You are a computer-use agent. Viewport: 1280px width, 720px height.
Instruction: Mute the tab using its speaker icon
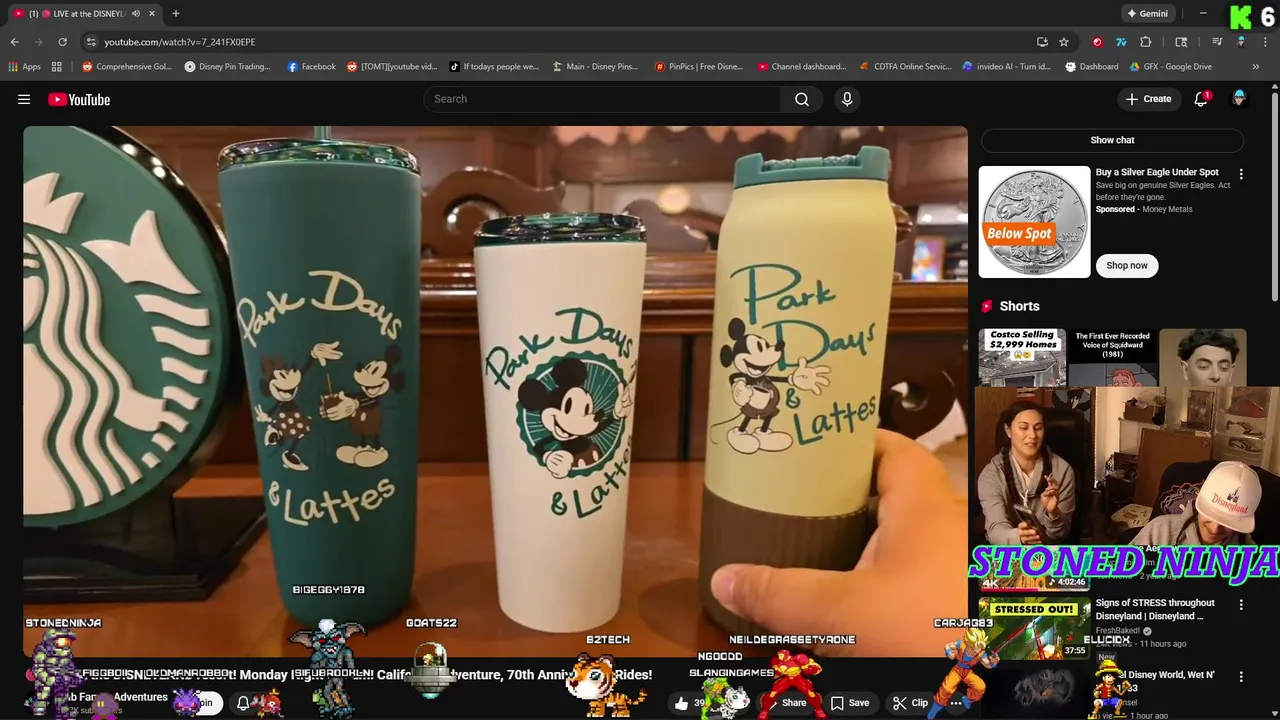click(135, 14)
